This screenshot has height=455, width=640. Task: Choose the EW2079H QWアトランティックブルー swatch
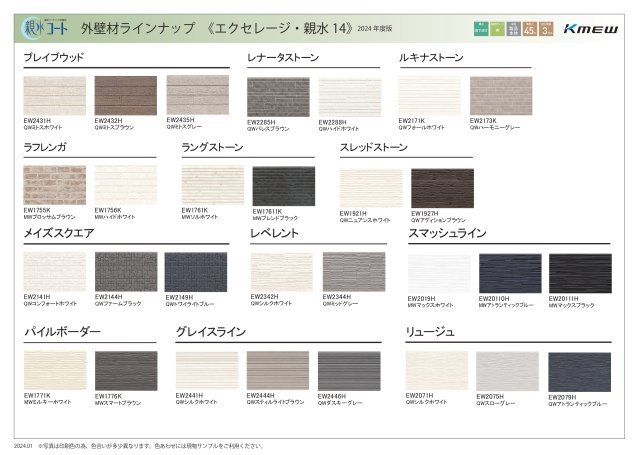point(578,371)
